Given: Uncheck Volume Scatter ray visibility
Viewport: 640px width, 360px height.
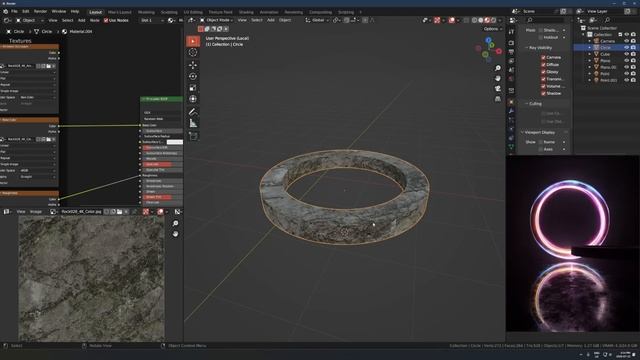Looking at the screenshot, I should 543,86.
